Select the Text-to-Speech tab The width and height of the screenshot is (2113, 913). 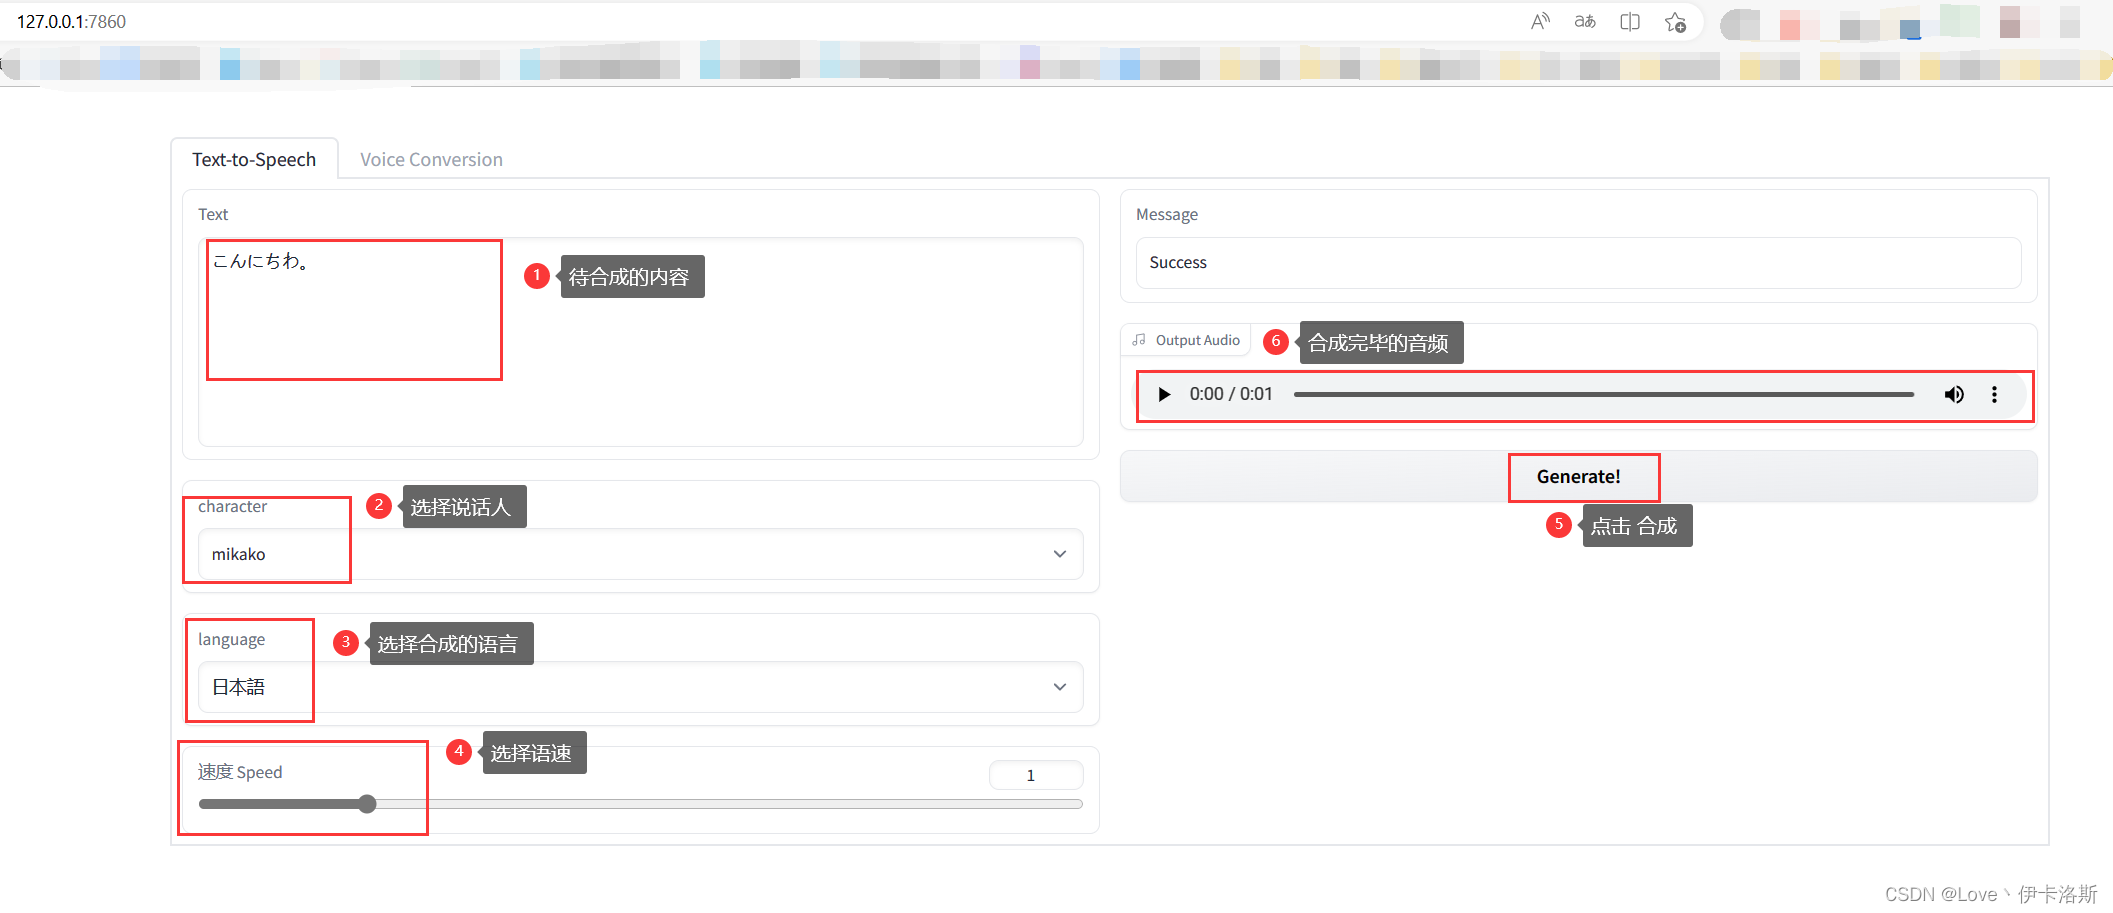click(x=254, y=160)
